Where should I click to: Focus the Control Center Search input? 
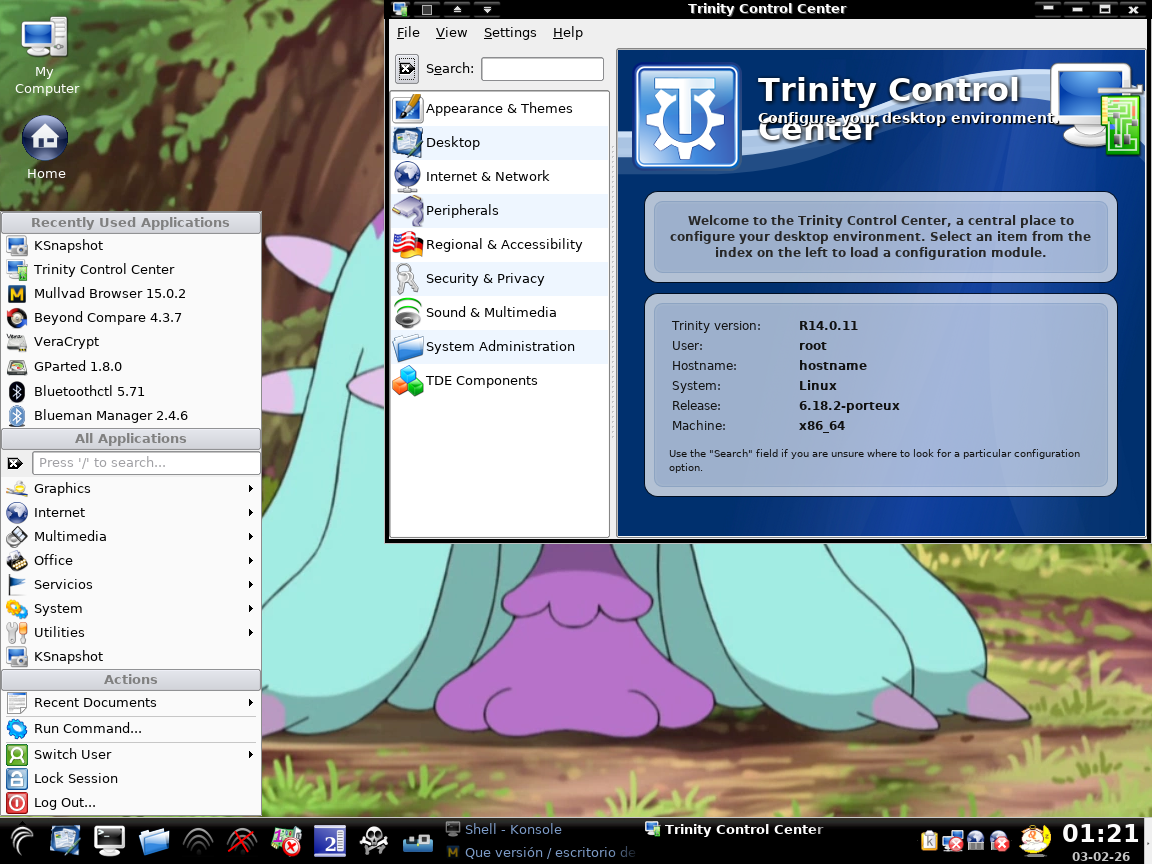coord(542,69)
